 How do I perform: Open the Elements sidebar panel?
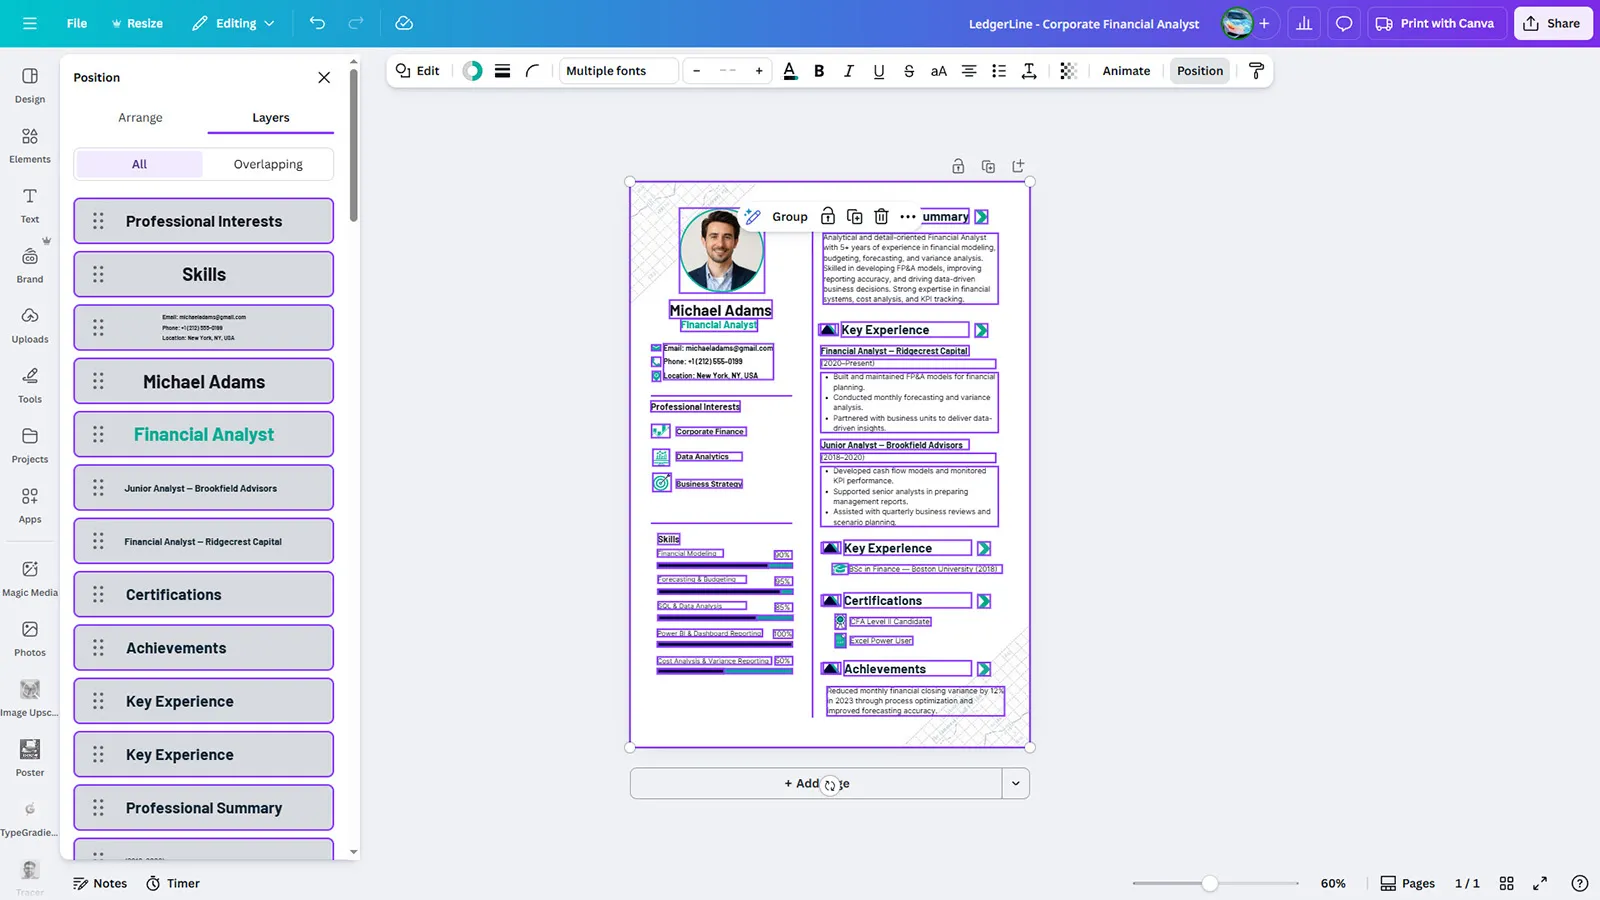click(x=30, y=145)
